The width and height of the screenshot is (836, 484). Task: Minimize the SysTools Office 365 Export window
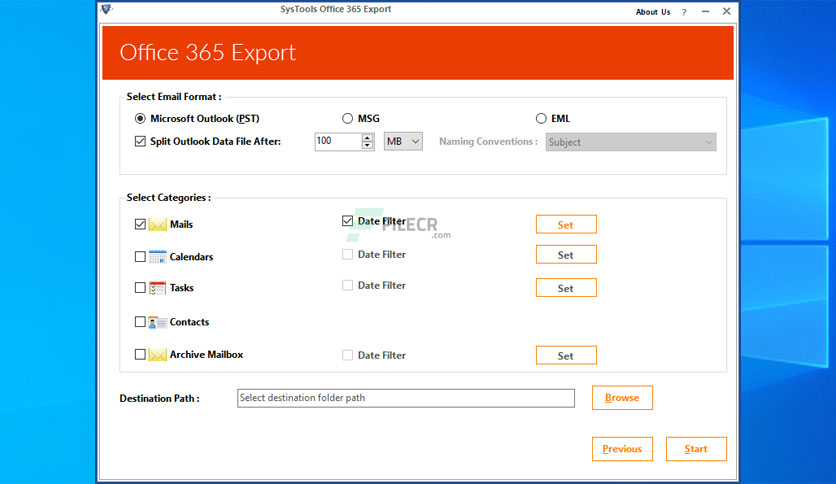[x=705, y=11]
